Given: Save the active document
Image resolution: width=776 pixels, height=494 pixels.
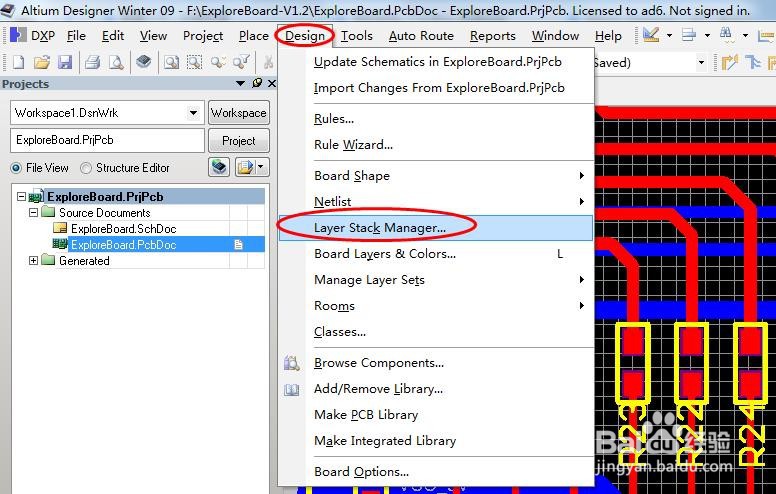Looking at the screenshot, I should [x=65, y=62].
